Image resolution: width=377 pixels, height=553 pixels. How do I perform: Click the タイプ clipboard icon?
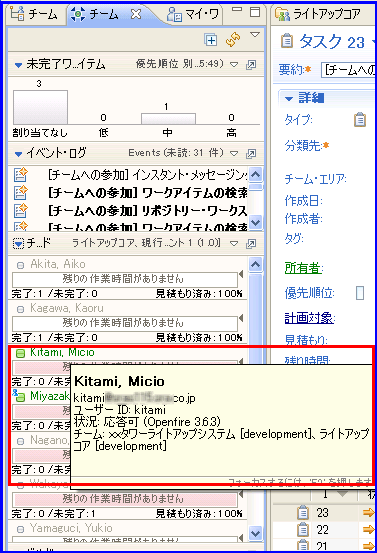[x=360, y=120]
